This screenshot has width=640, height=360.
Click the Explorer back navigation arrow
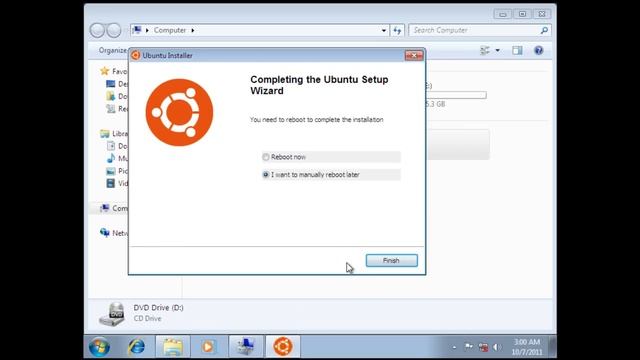pyautogui.click(x=97, y=30)
